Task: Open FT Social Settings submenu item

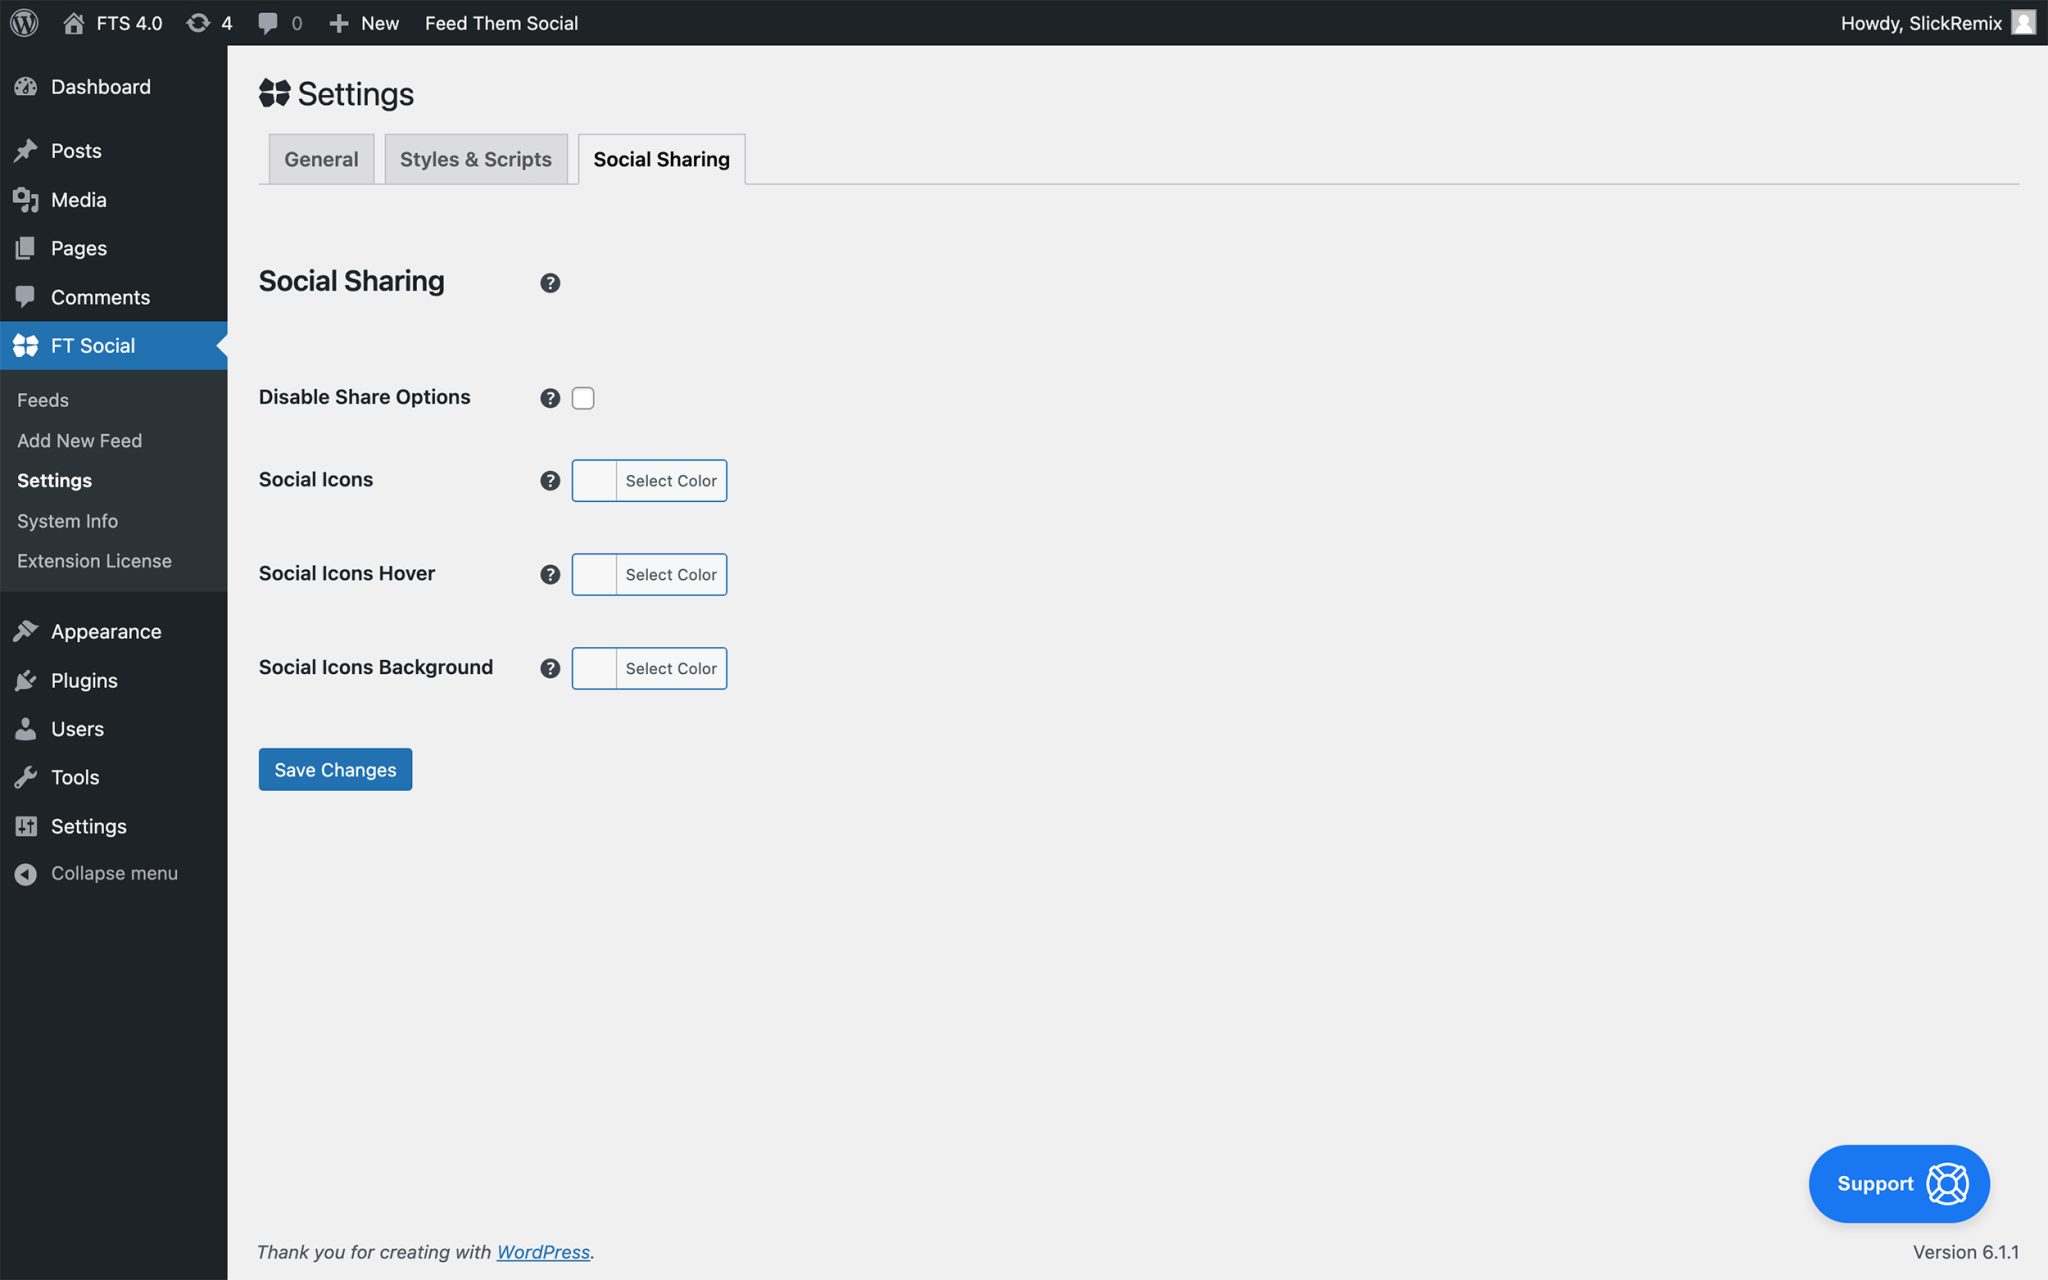Action: (x=55, y=481)
